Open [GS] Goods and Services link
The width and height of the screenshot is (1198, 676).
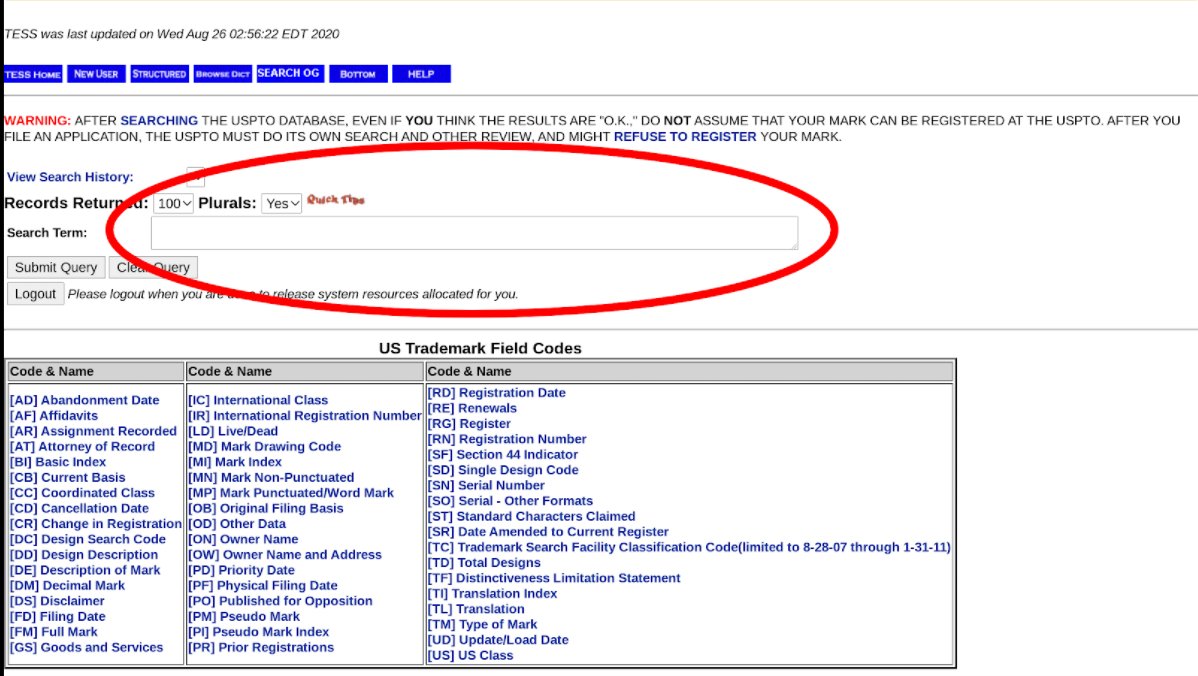[x=86, y=648]
